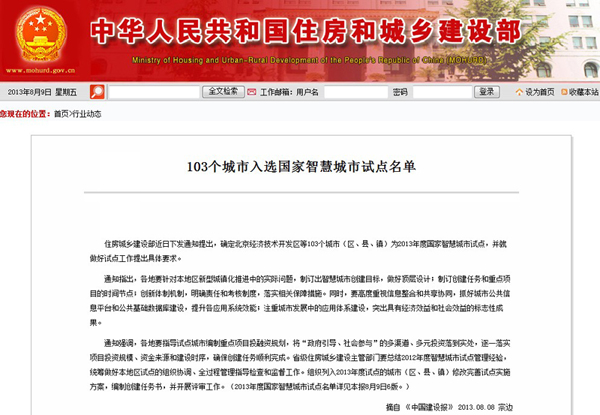The height and width of the screenshot is (415, 600).
Task: Focus the 密码 password field
Action: click(x=442, y=92)
